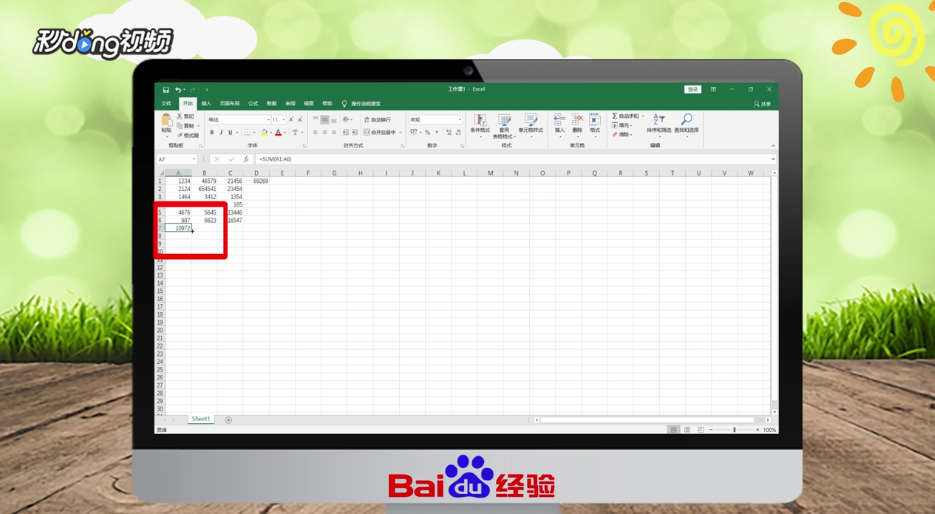Open the font name dropdown
This screenshot has height=514, width=935.
268,120
